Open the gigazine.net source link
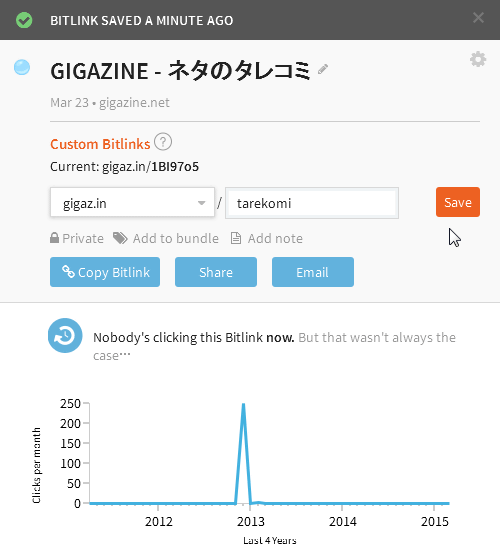Screen dimensions: 500x554 coord(134,102)
